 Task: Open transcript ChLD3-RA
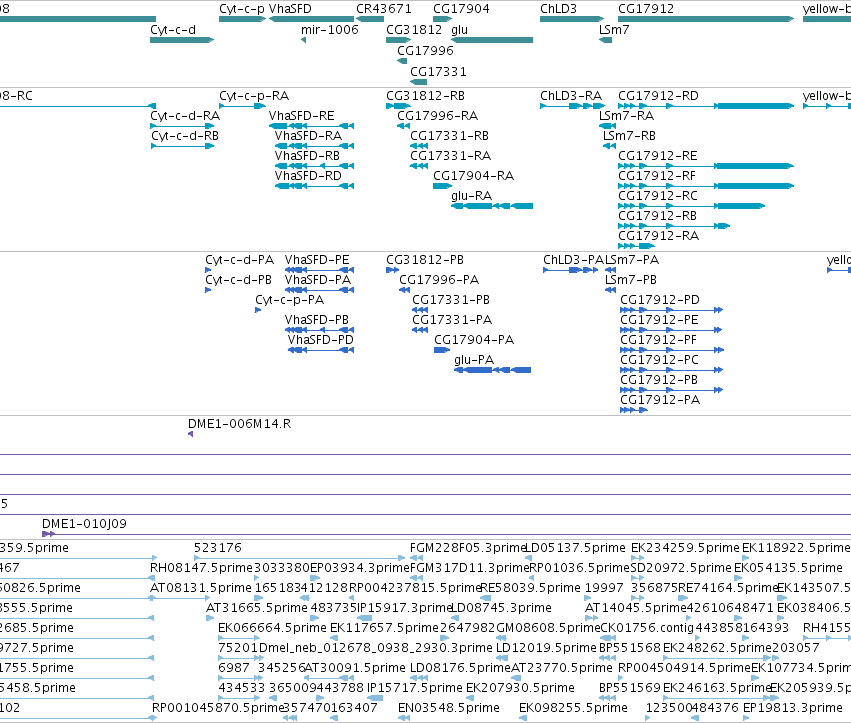point(572,106)
